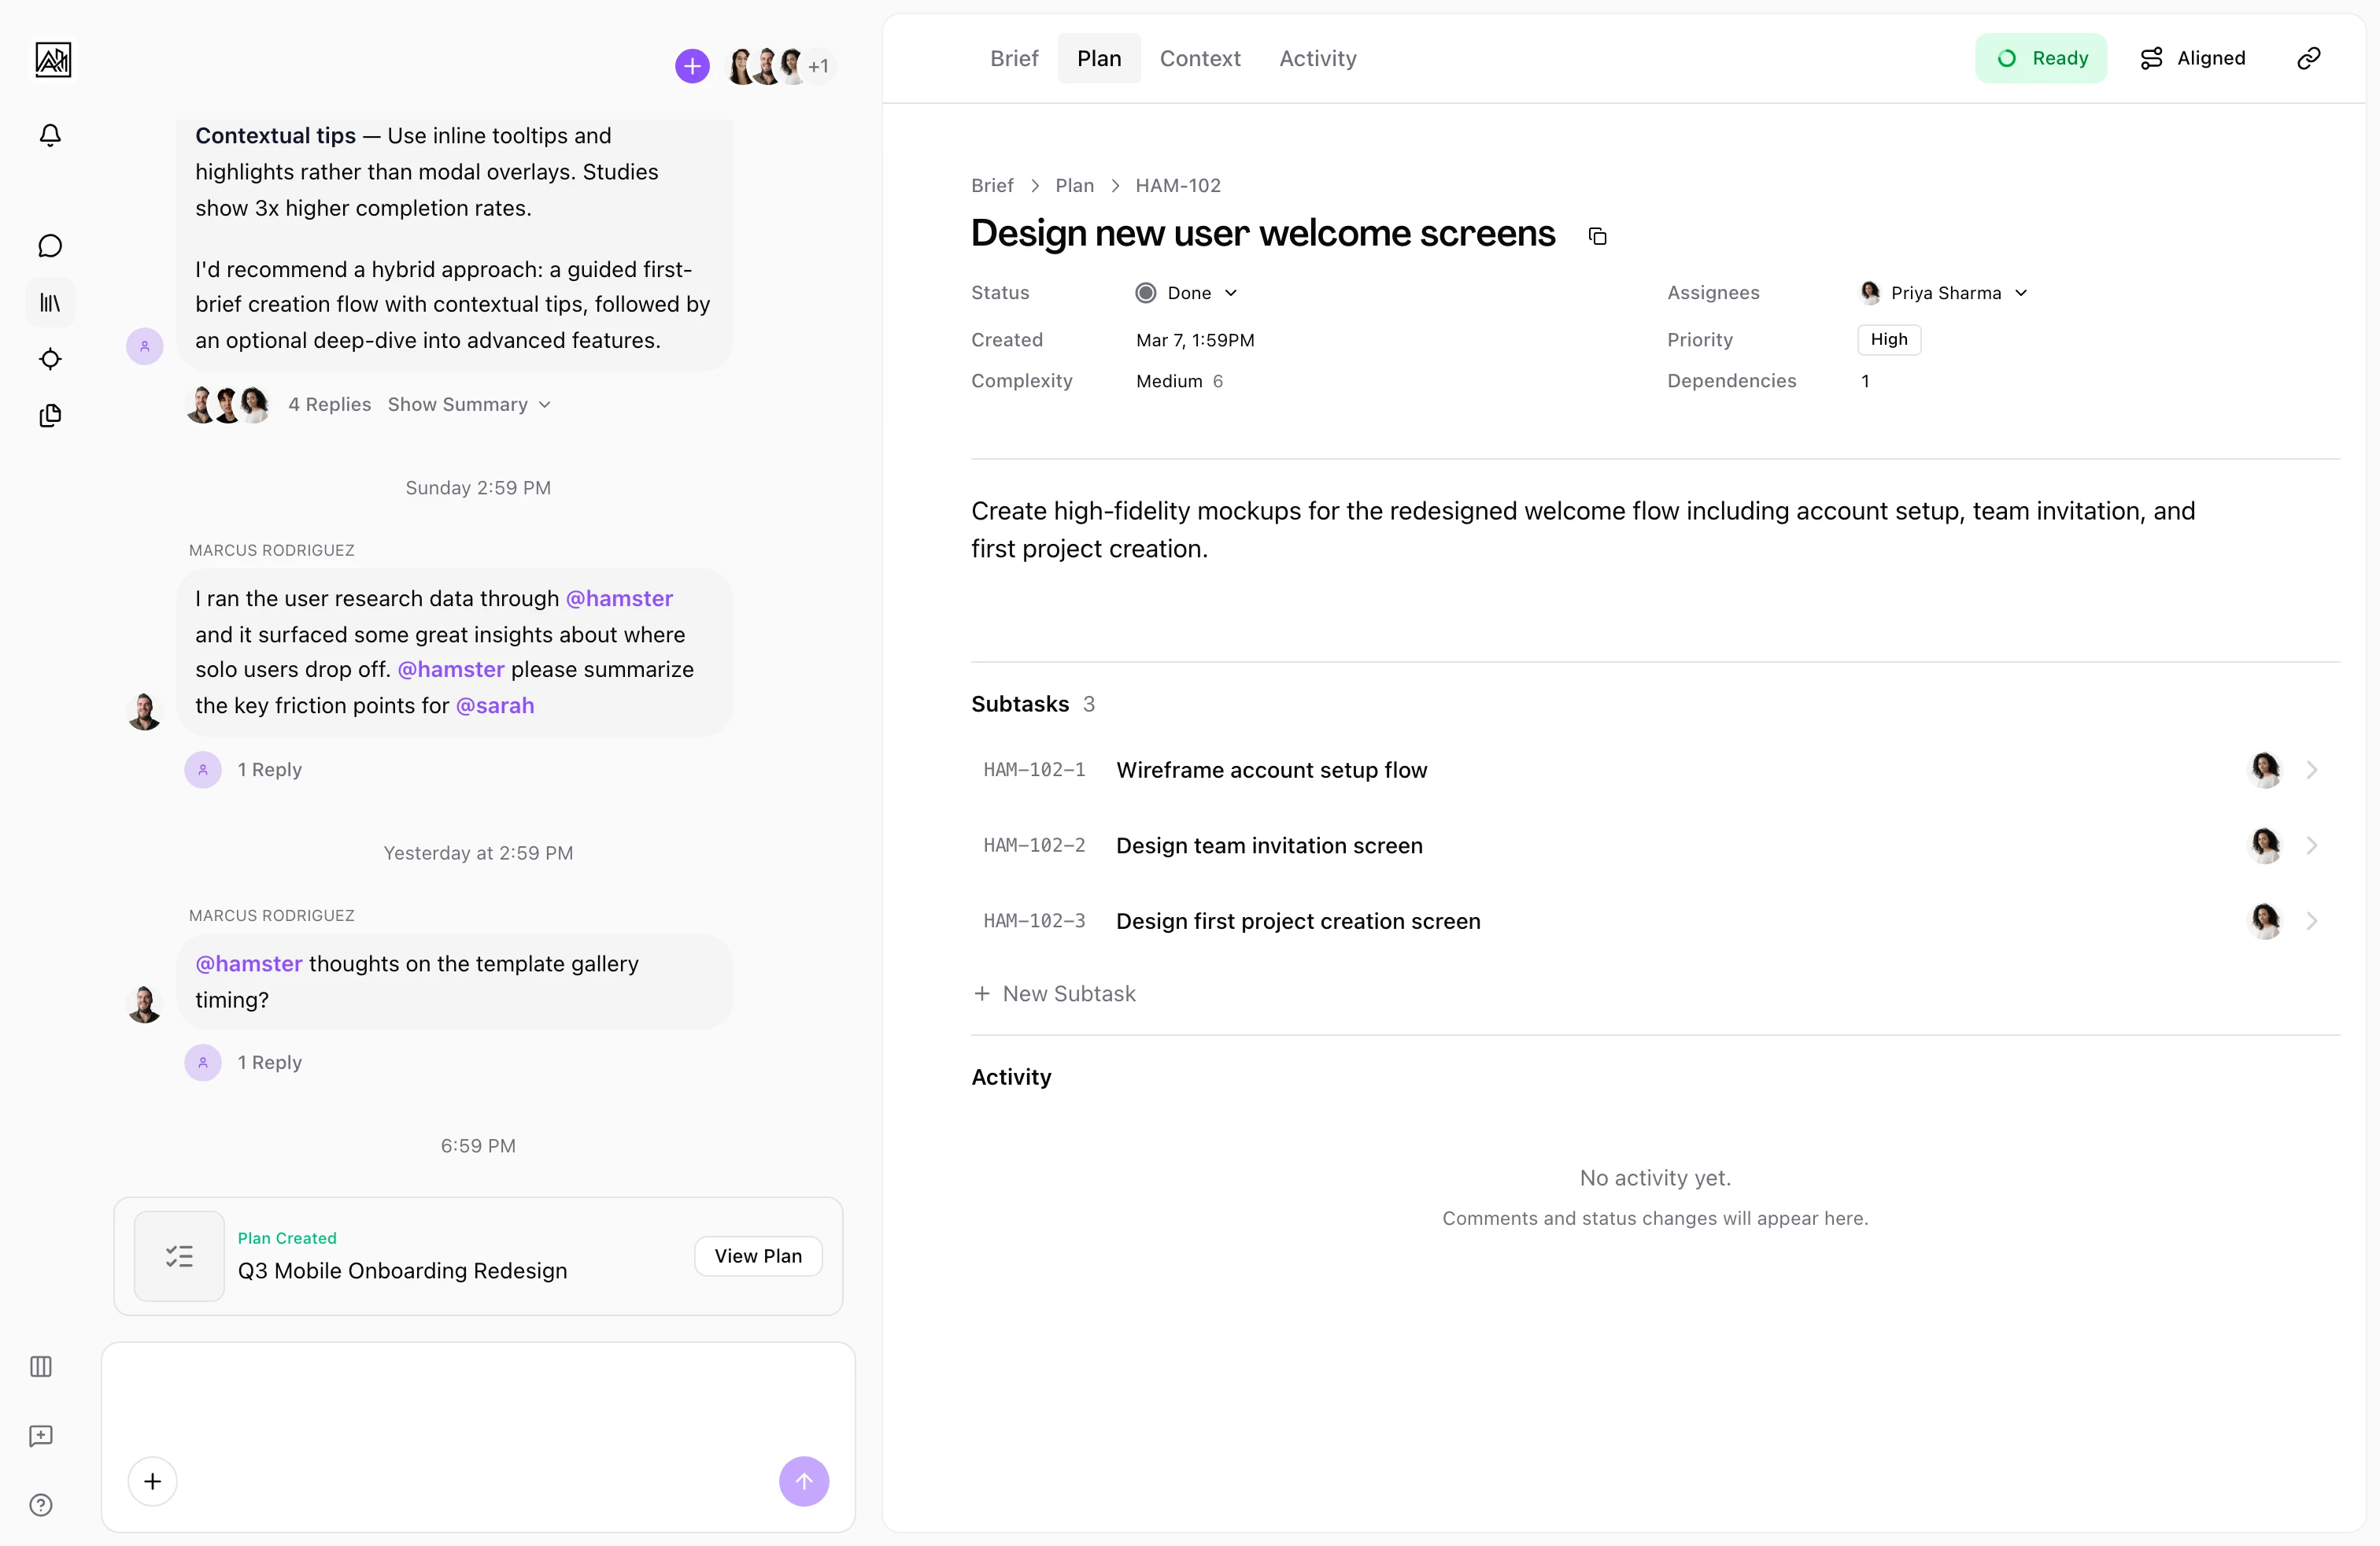Viewport: 2380px width, 1546px height.
Task: Click the purple send arrow button
Action: click(x=803, y=1480)
